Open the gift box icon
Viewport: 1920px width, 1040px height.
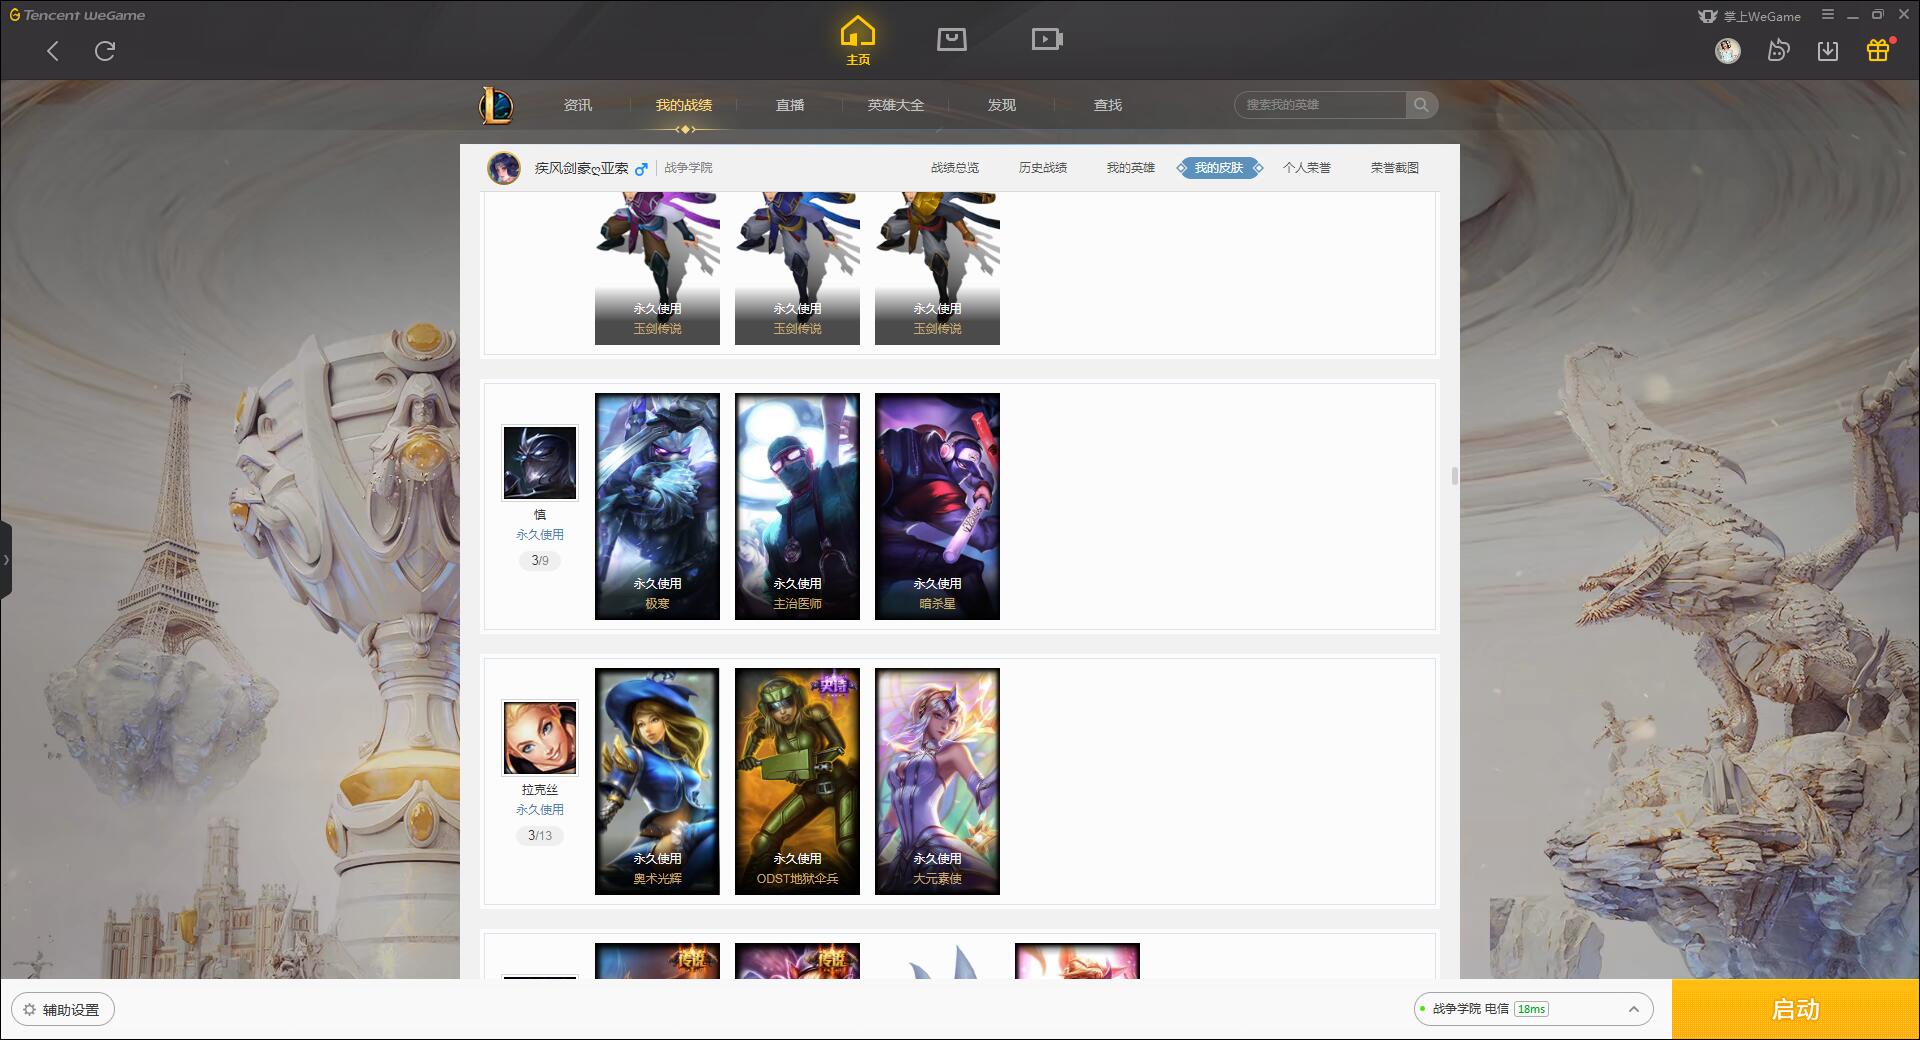coord(1878,50)
